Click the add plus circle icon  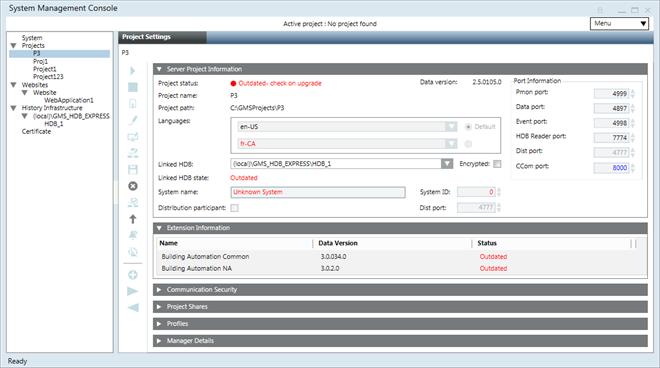(x=133, y=275)
